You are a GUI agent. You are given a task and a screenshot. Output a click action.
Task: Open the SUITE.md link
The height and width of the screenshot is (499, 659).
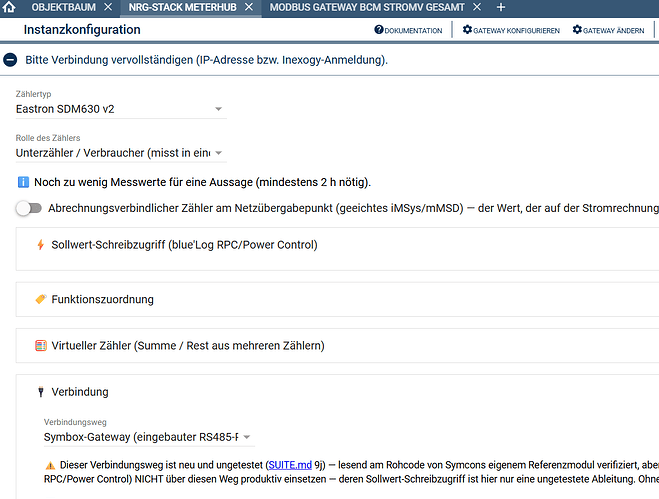click(290, 465)
